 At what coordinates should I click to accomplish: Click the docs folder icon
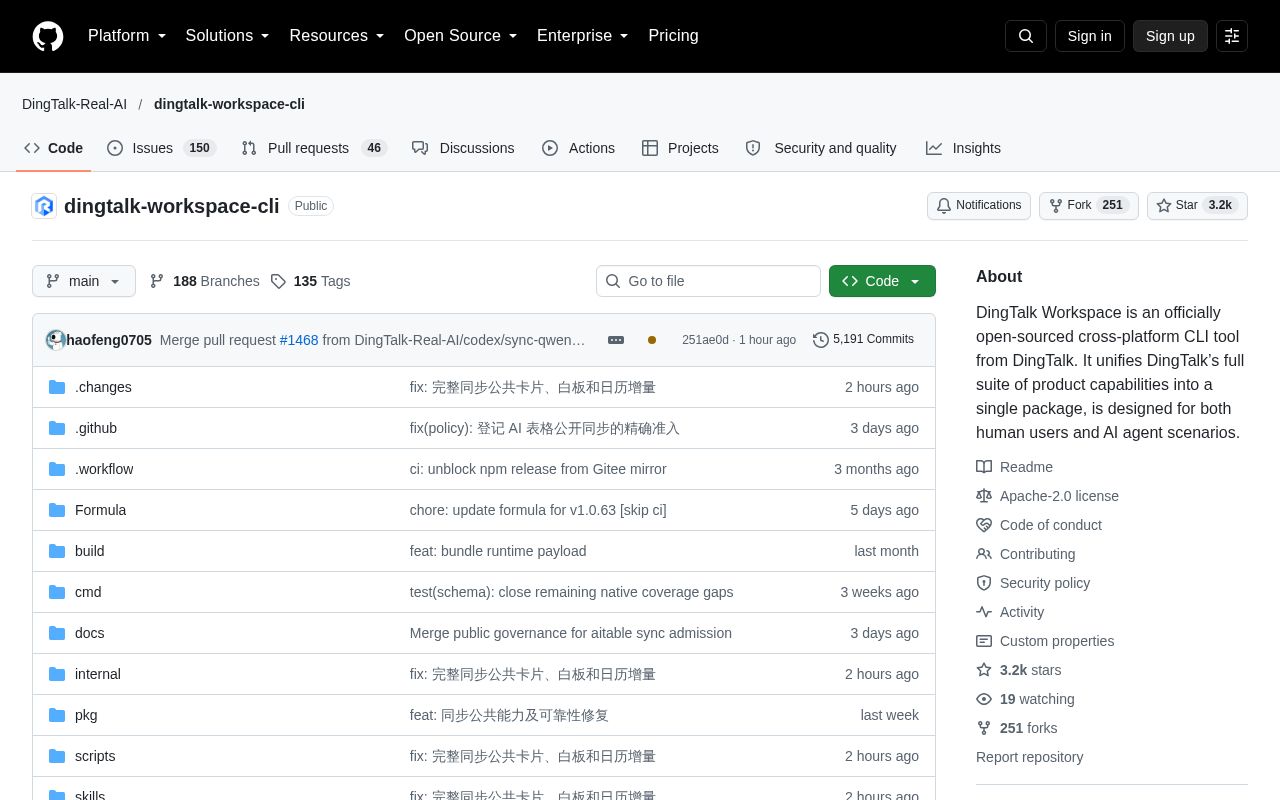(57, 633)
